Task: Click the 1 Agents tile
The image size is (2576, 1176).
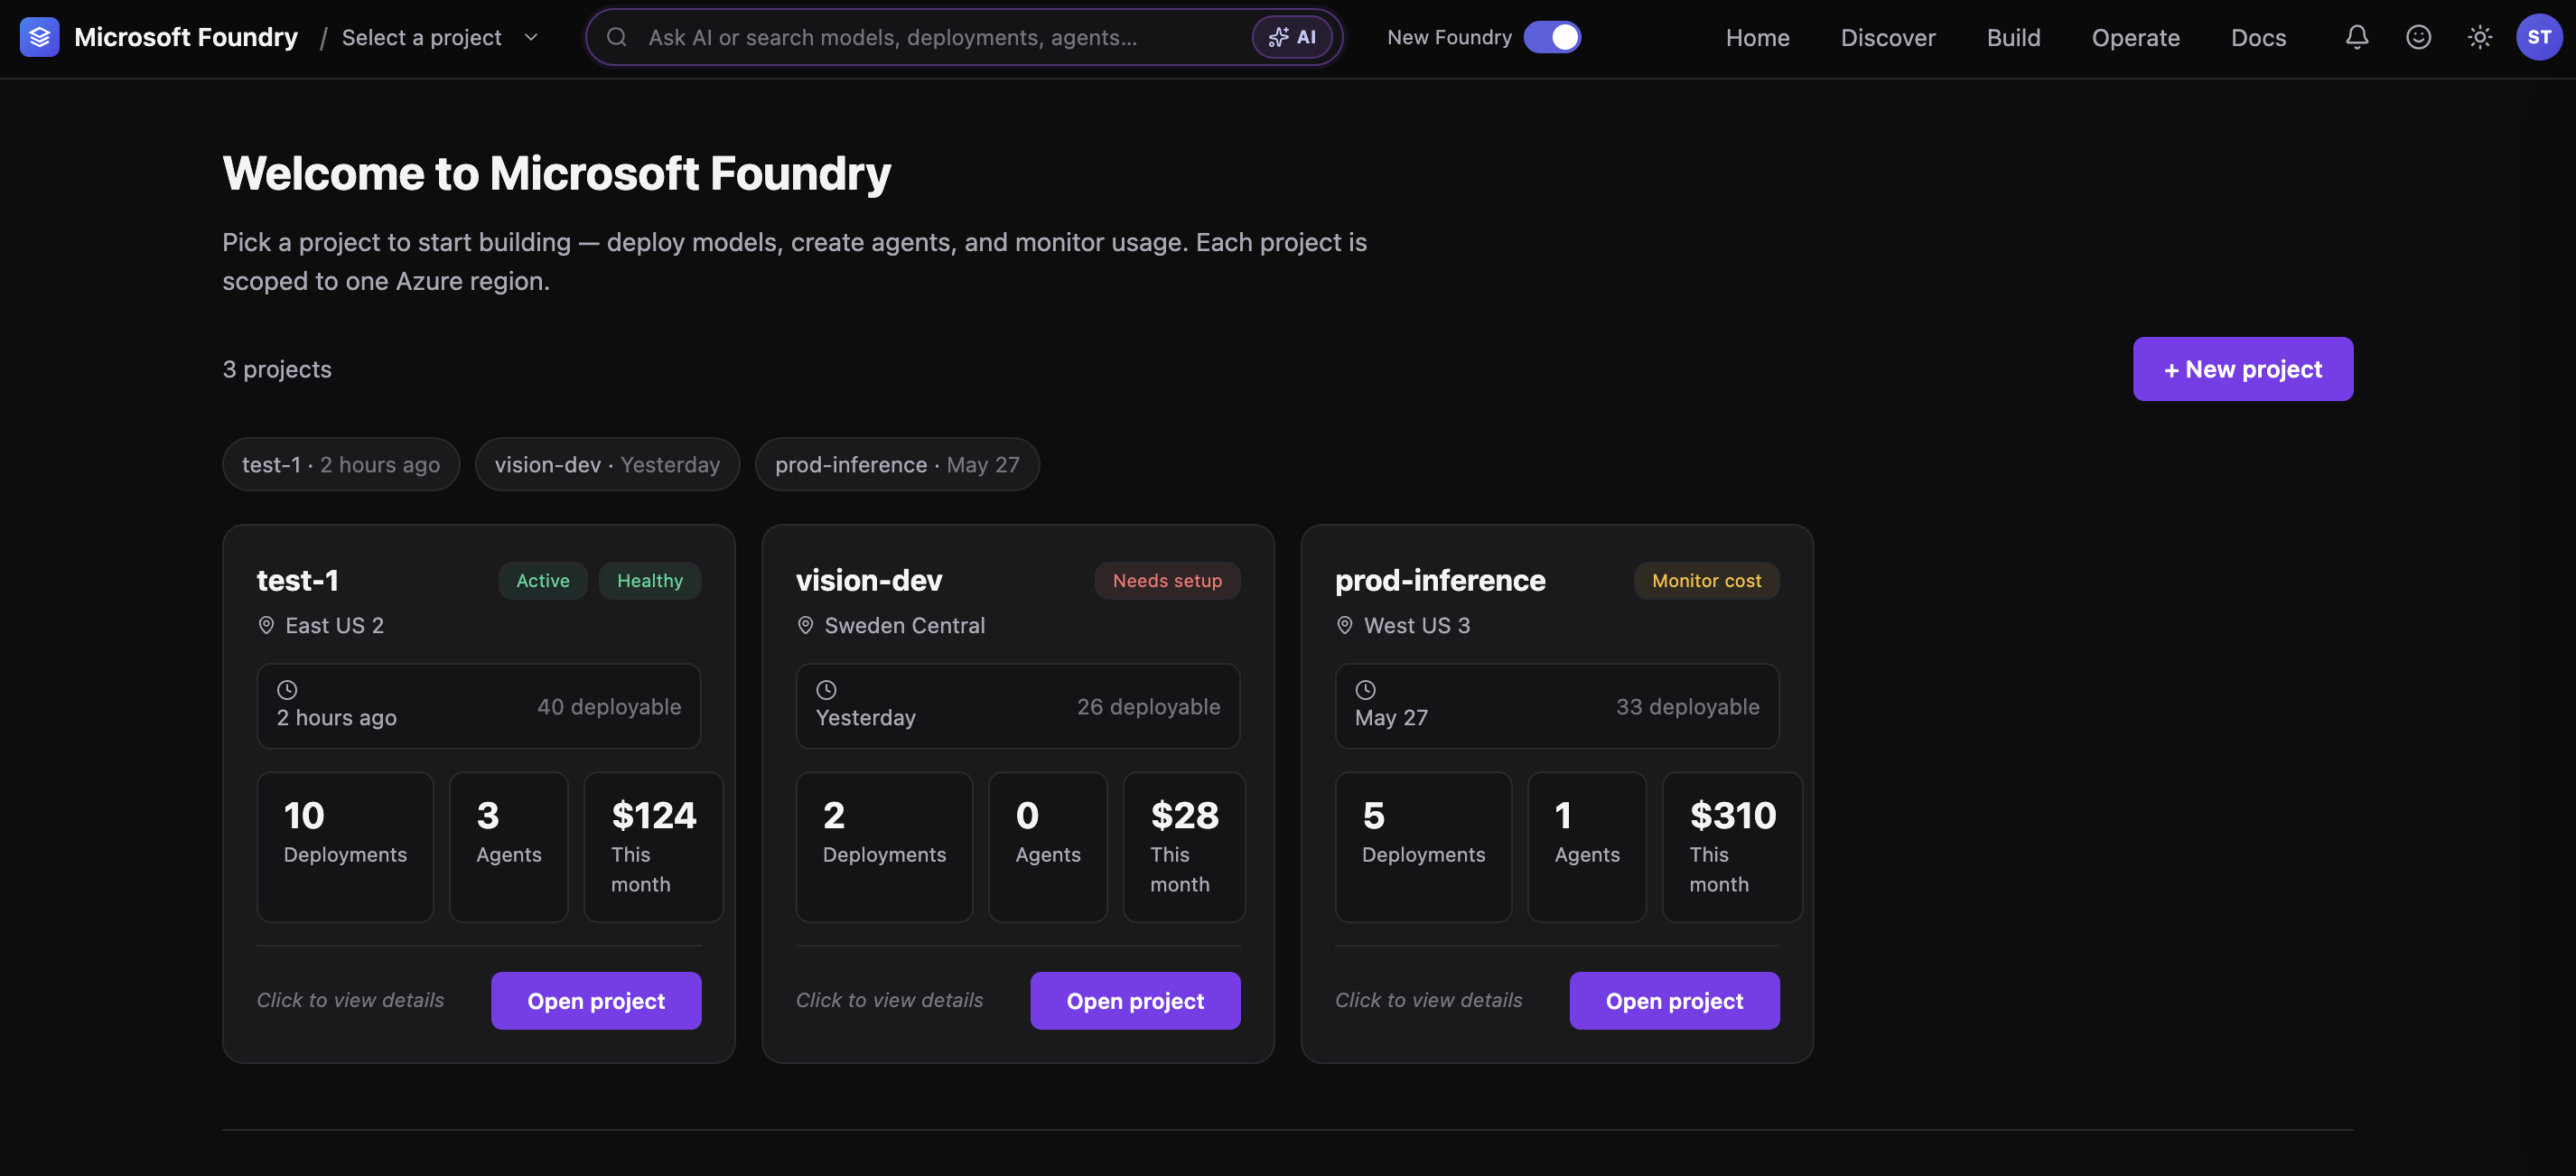Action: coord(1587,847)
